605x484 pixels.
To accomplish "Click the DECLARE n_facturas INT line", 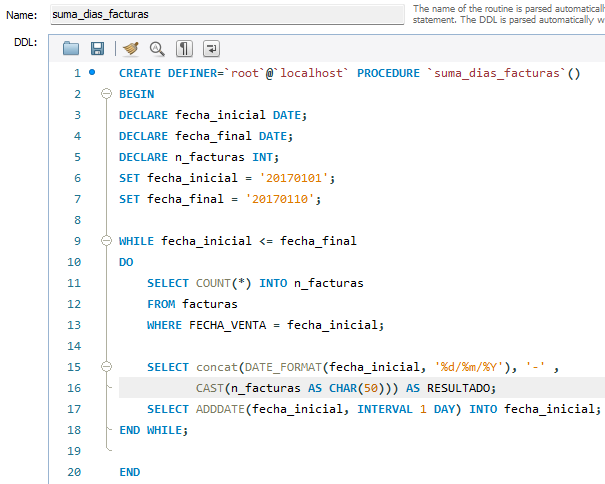I will (198, 157).
